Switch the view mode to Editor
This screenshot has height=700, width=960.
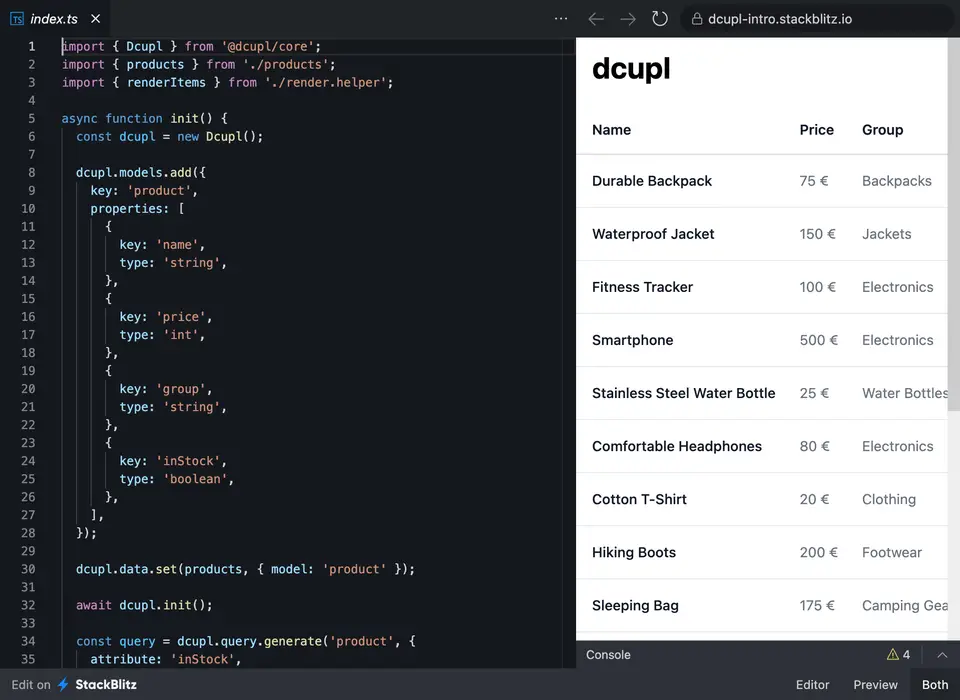[812, 685]
